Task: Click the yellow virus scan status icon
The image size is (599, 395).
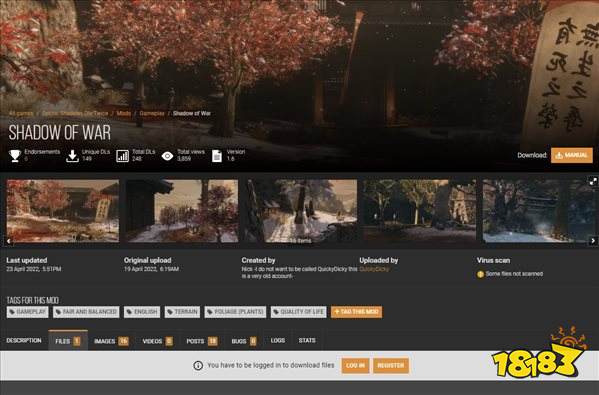Action: coord(480,274)
